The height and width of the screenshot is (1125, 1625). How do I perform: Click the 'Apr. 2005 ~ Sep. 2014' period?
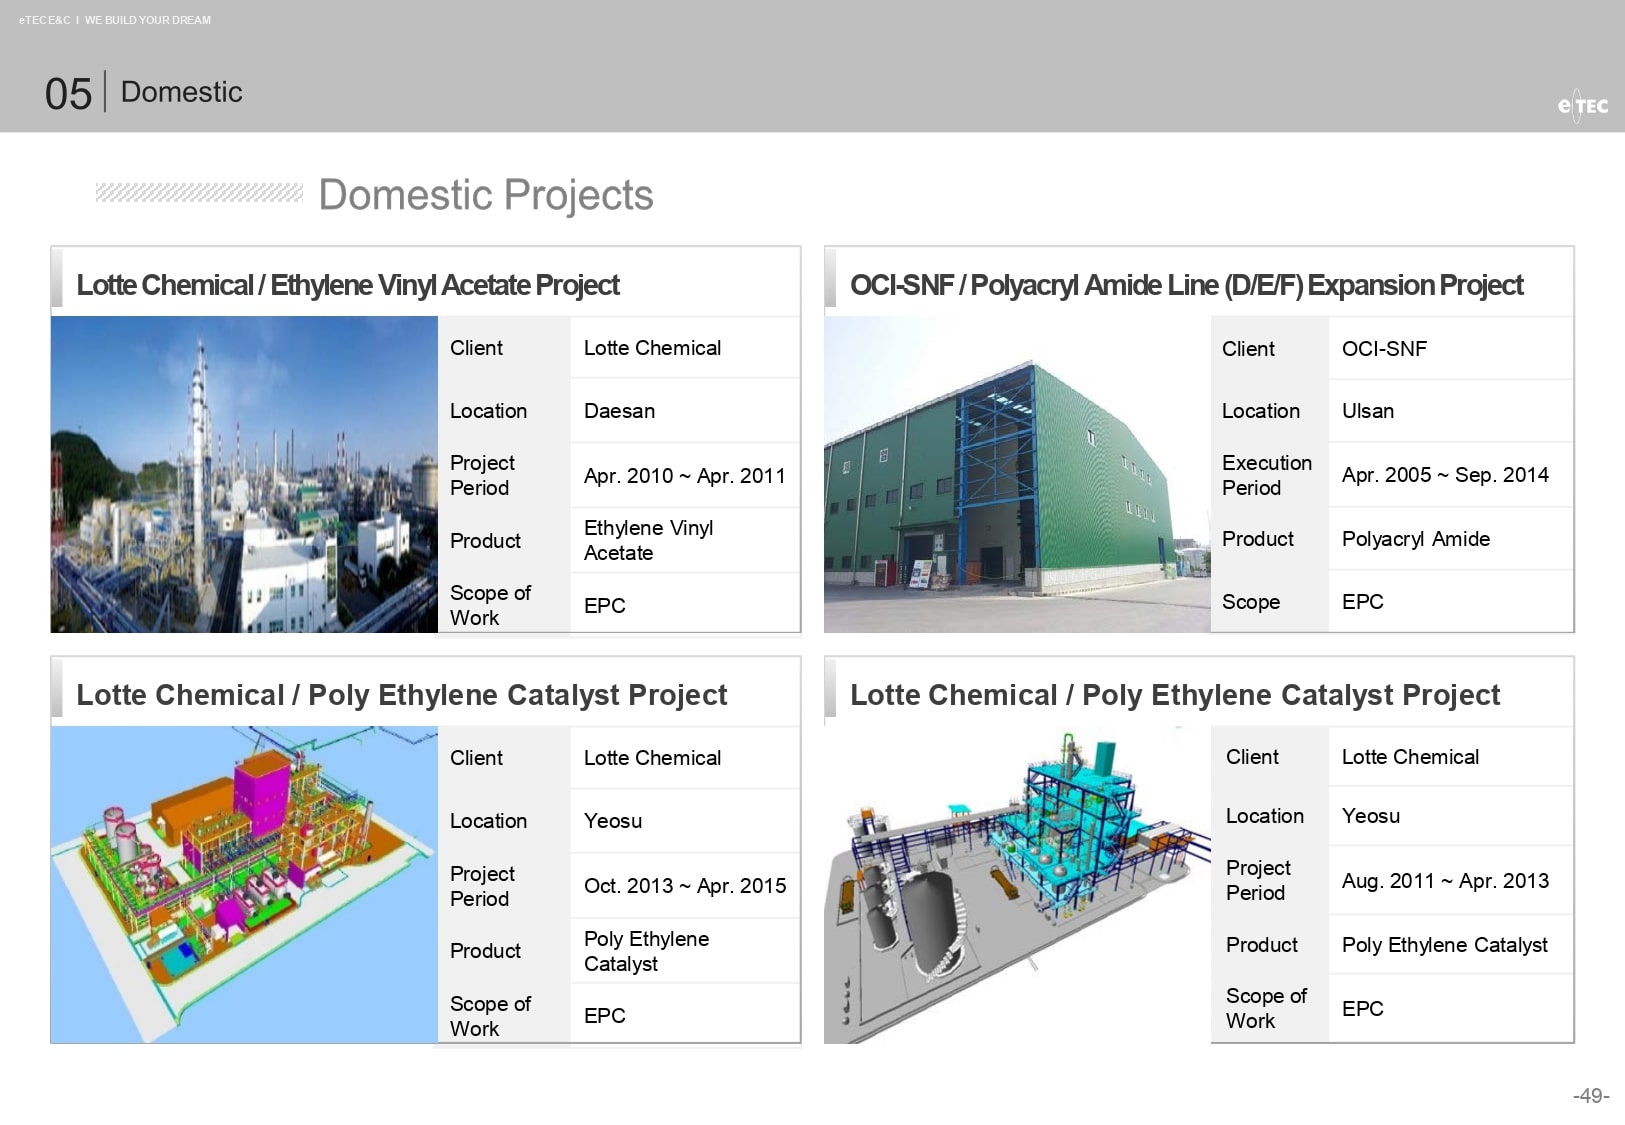pos(1446,475)
